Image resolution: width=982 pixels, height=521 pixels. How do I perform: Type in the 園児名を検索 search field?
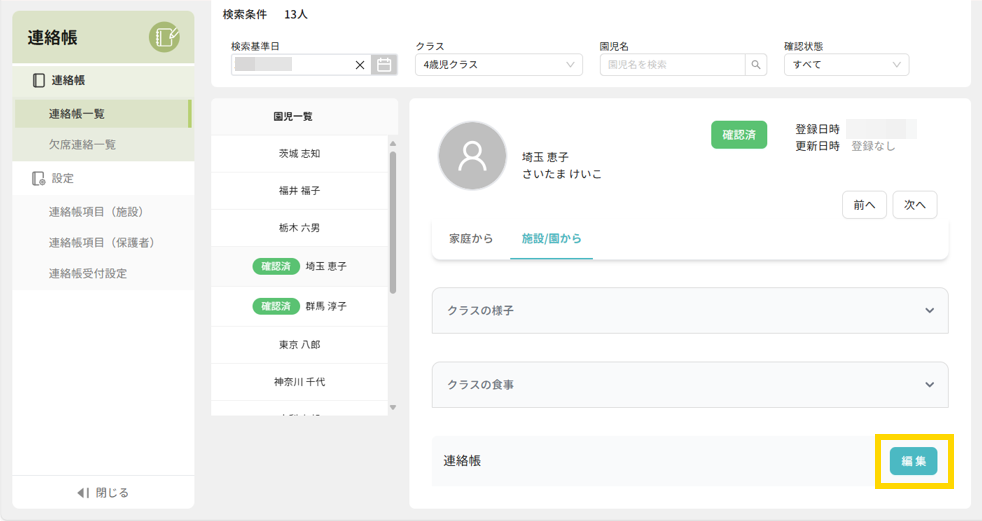(x=672, y=65)
